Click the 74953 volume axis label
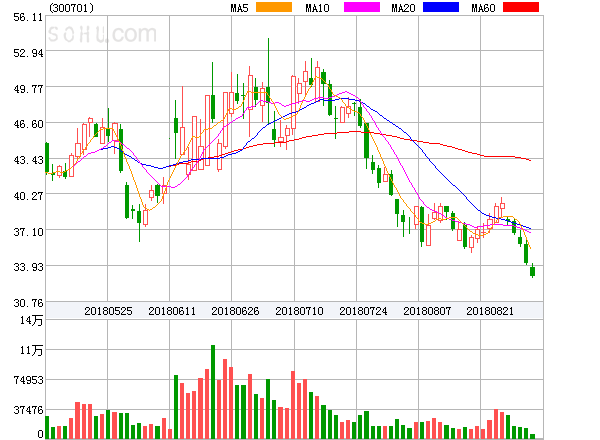The image size is (600, 440). [28, 380]
